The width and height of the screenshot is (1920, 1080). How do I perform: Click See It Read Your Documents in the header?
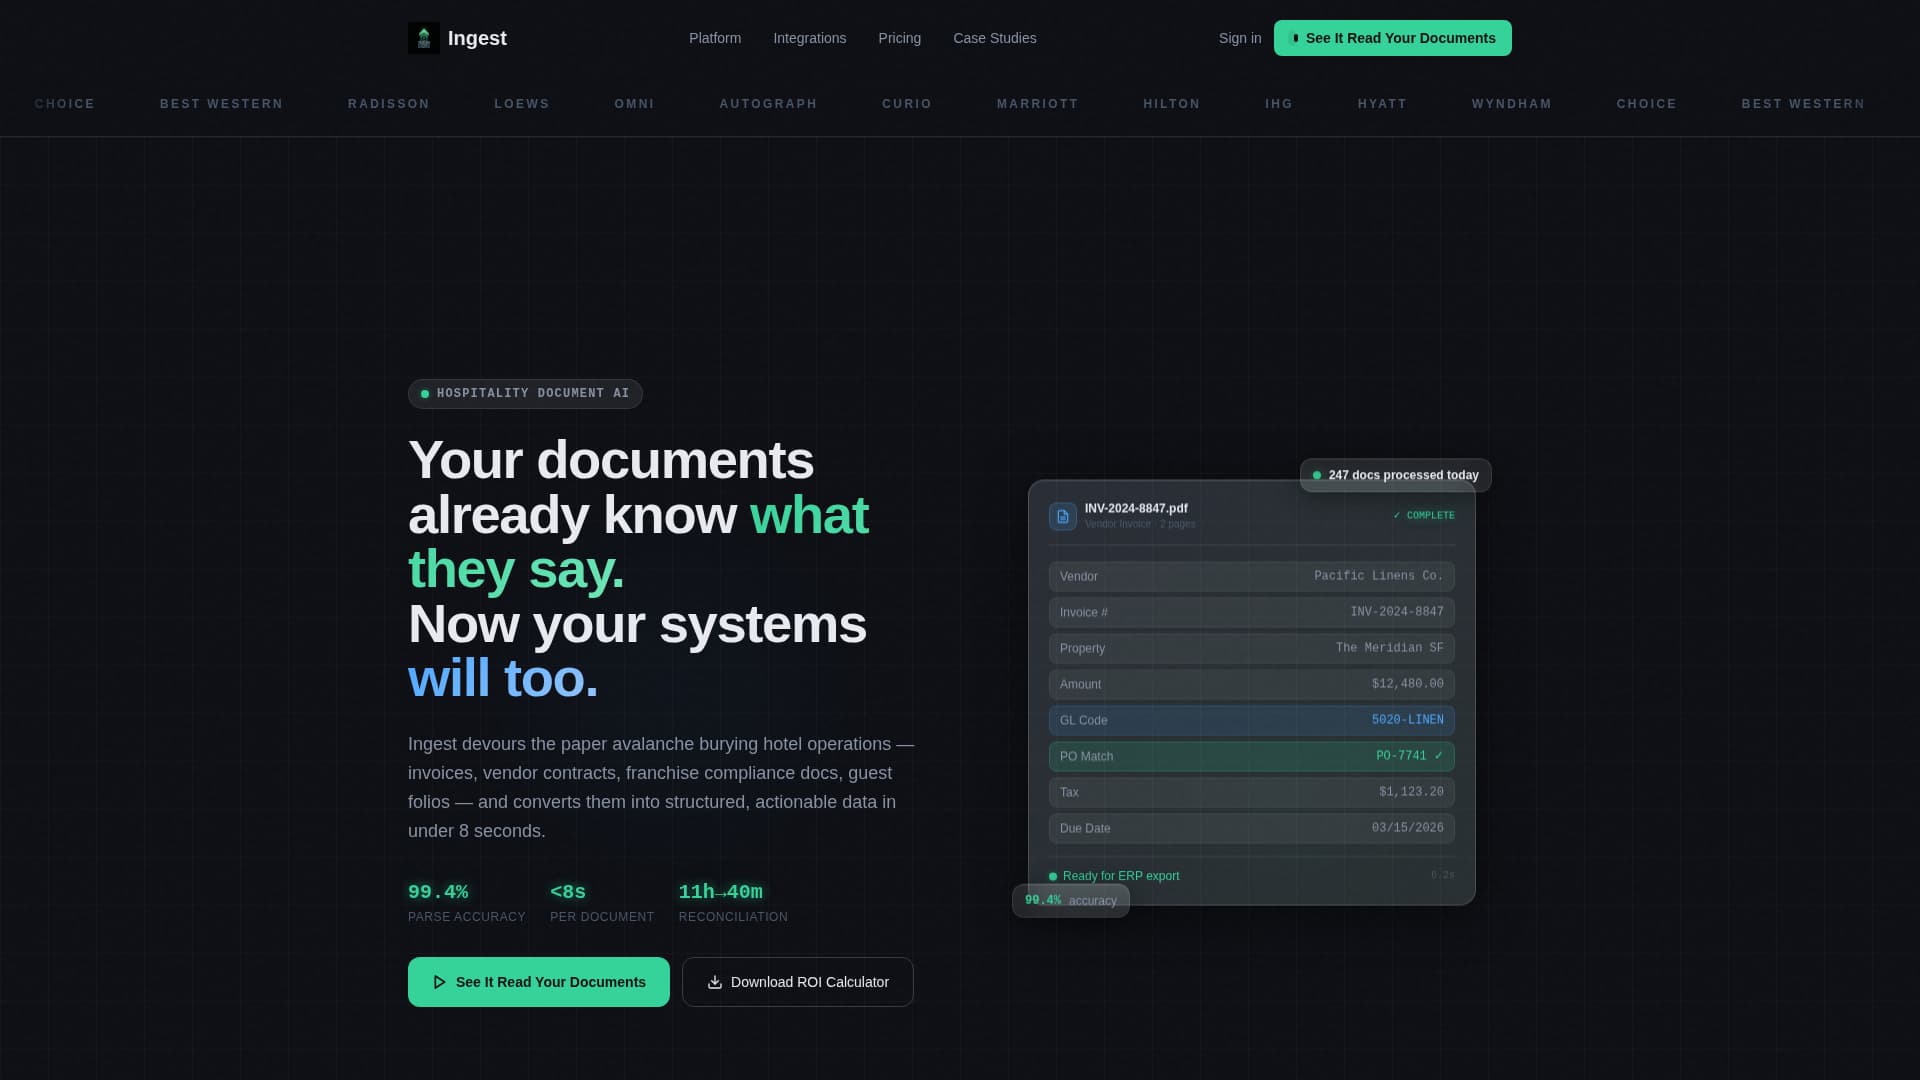(1392, 37)
